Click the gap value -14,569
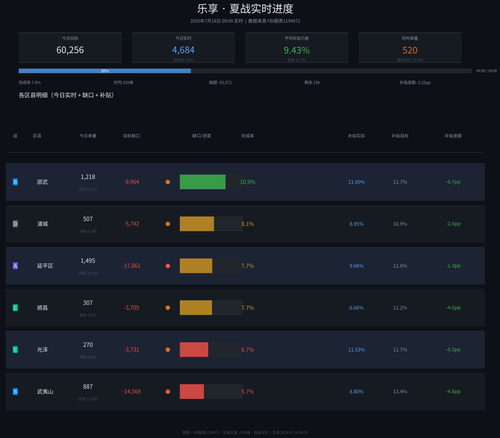This screenshot has height=438, width=500. (132, 391)
